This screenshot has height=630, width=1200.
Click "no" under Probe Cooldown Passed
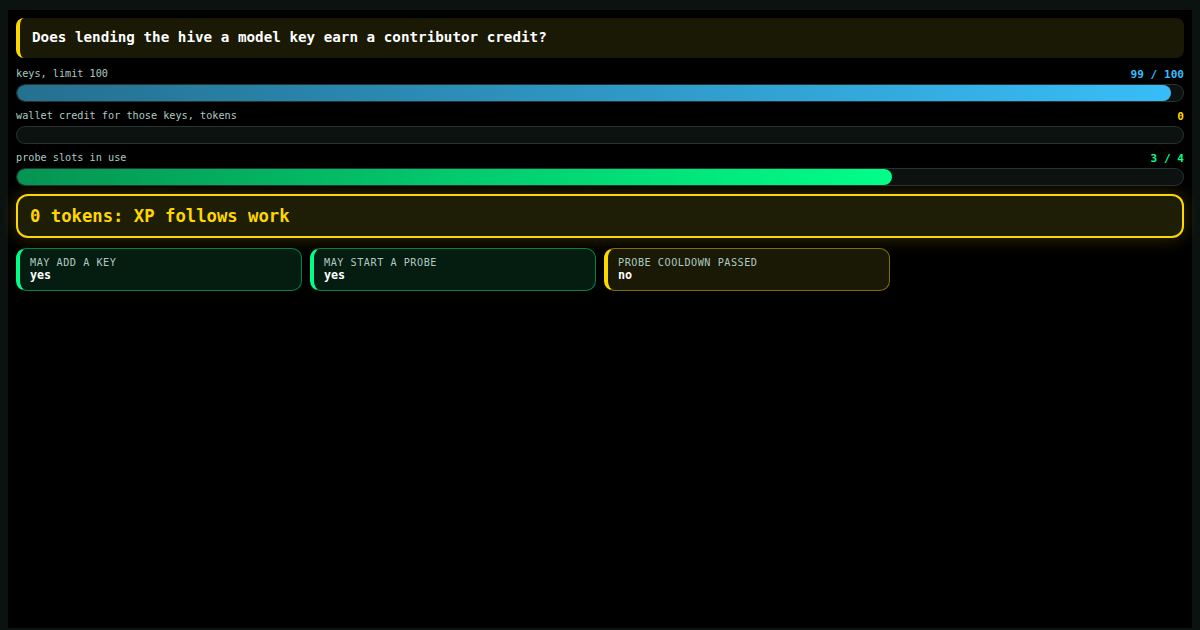point(625,275)
